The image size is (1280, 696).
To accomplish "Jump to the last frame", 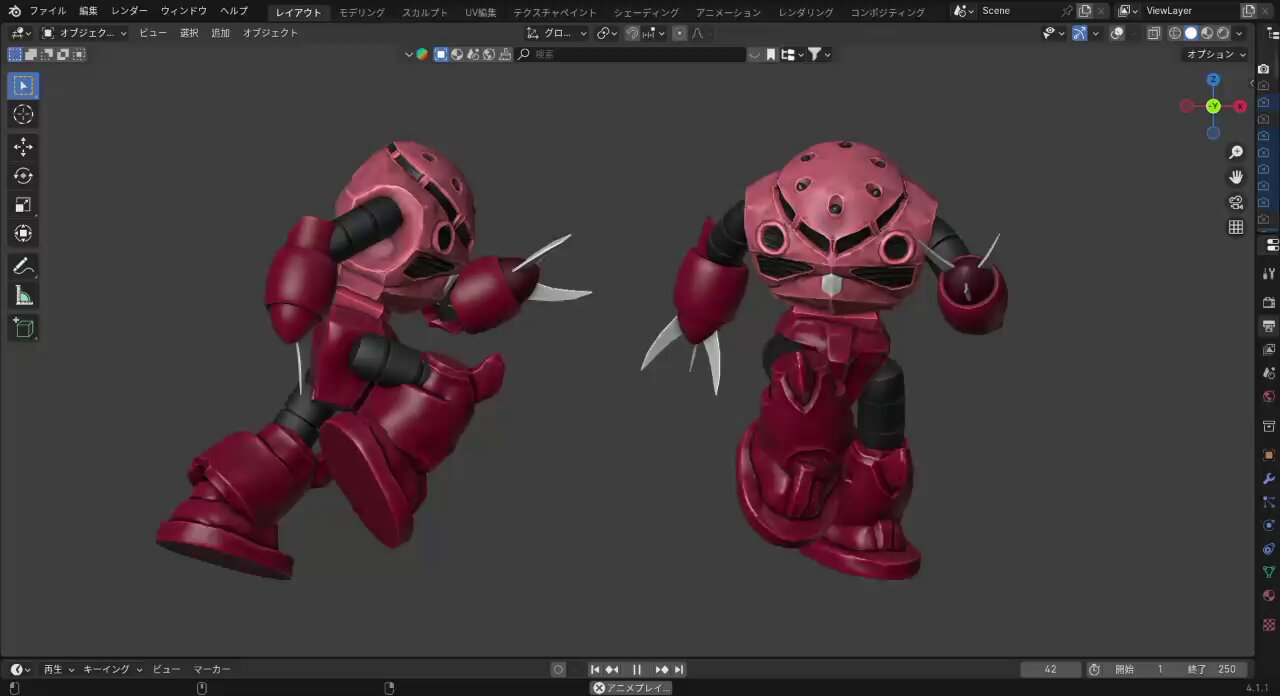I will click(679, 670).
